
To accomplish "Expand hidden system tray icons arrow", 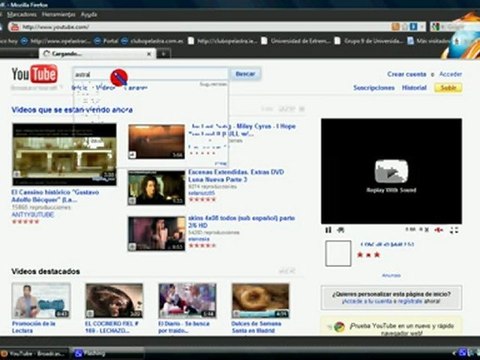I will point(453,353).
